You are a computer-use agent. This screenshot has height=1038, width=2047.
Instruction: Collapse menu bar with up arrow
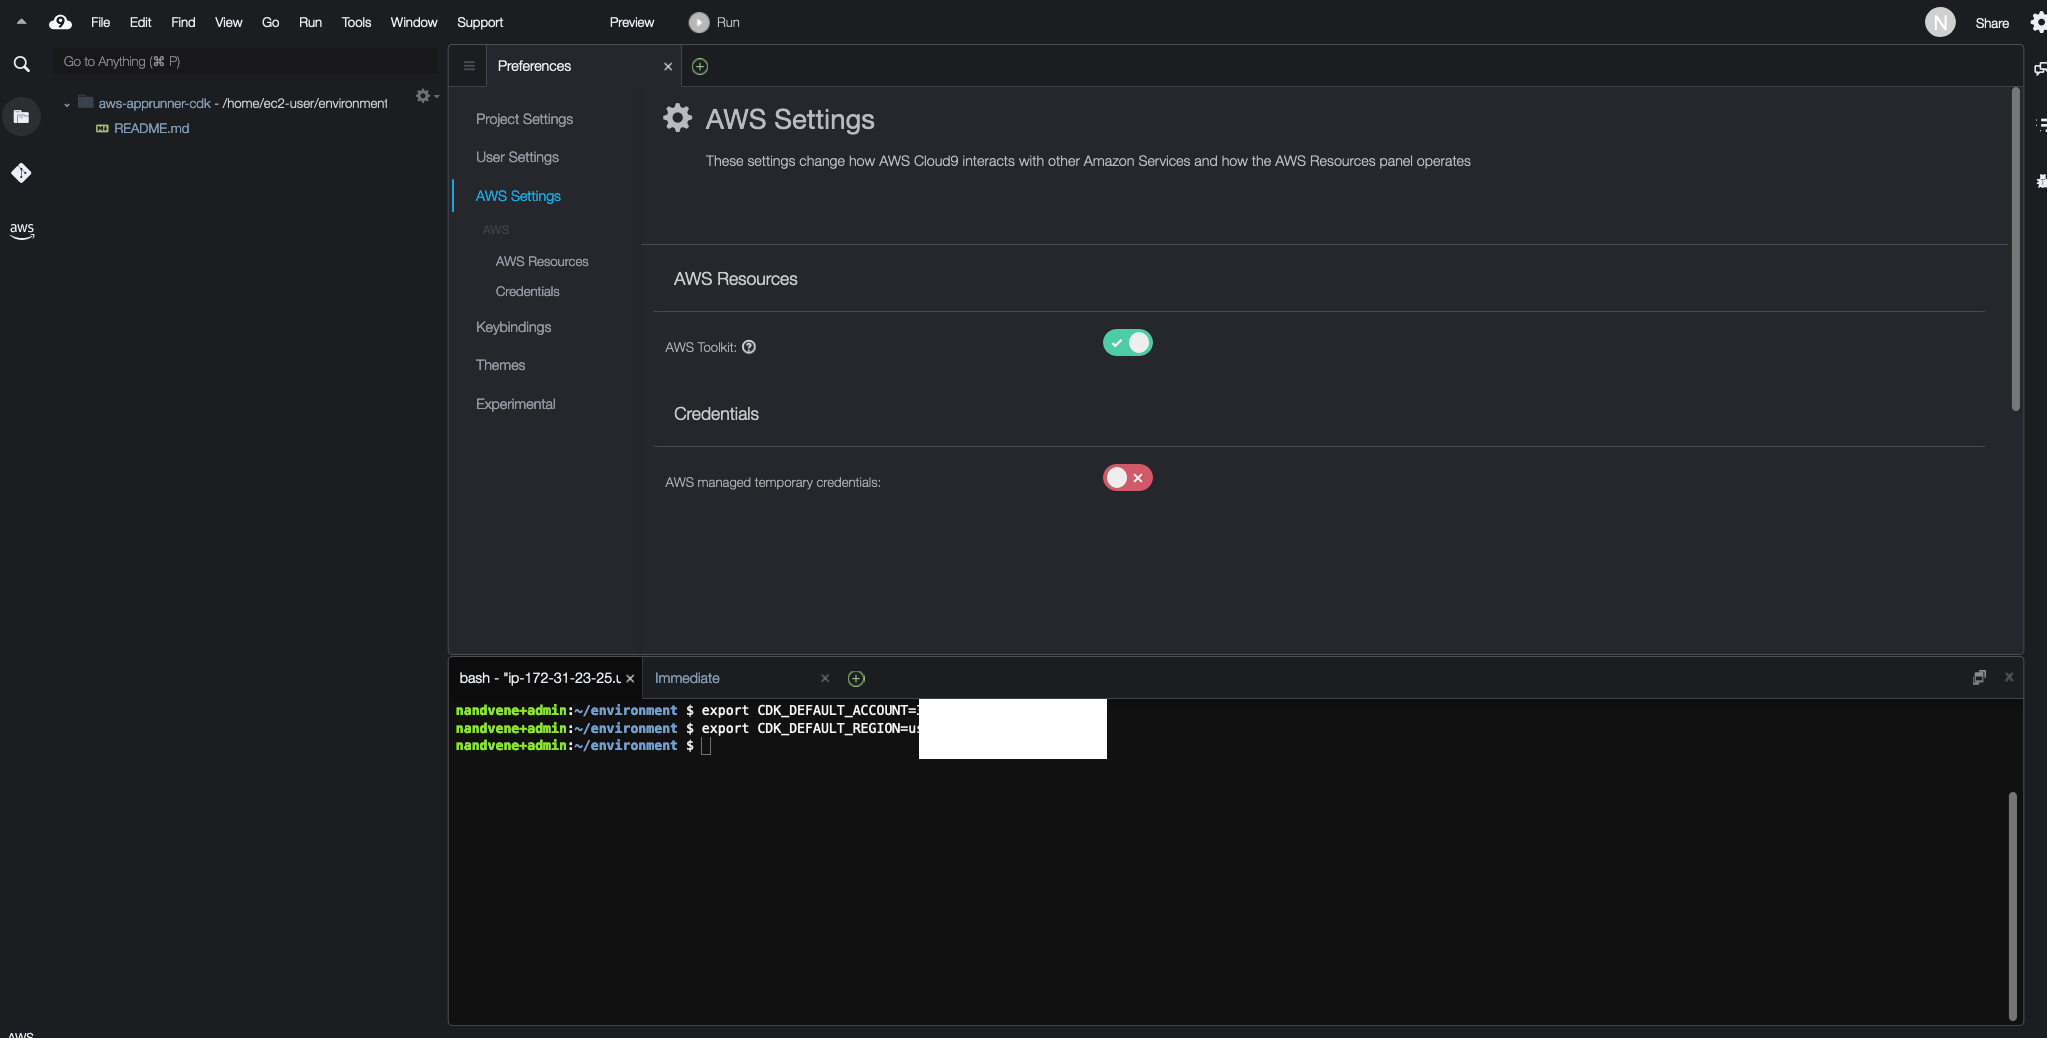(x=21, y=21)
